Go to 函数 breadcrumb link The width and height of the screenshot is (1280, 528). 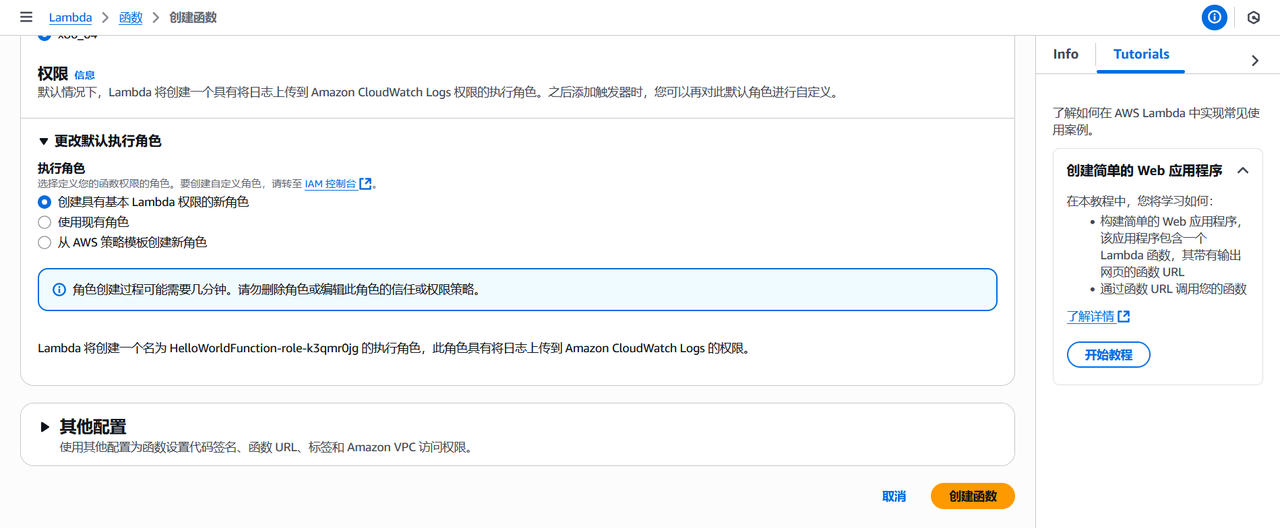pyautogui.click(x=130, y=17)
